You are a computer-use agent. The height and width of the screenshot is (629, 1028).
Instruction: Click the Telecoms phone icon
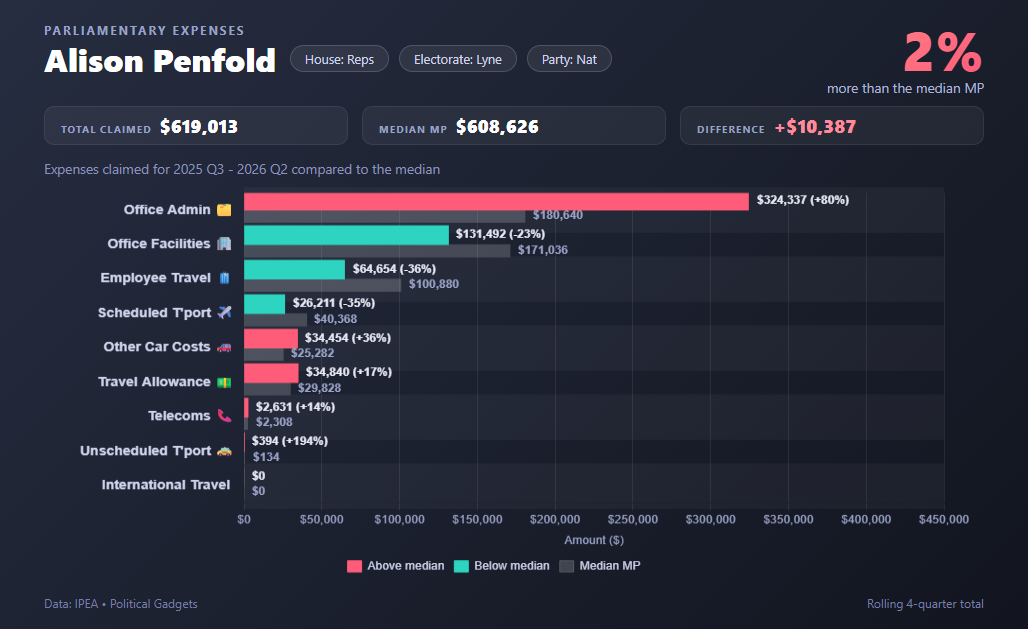pyautogui.click(x=224, y=416)
